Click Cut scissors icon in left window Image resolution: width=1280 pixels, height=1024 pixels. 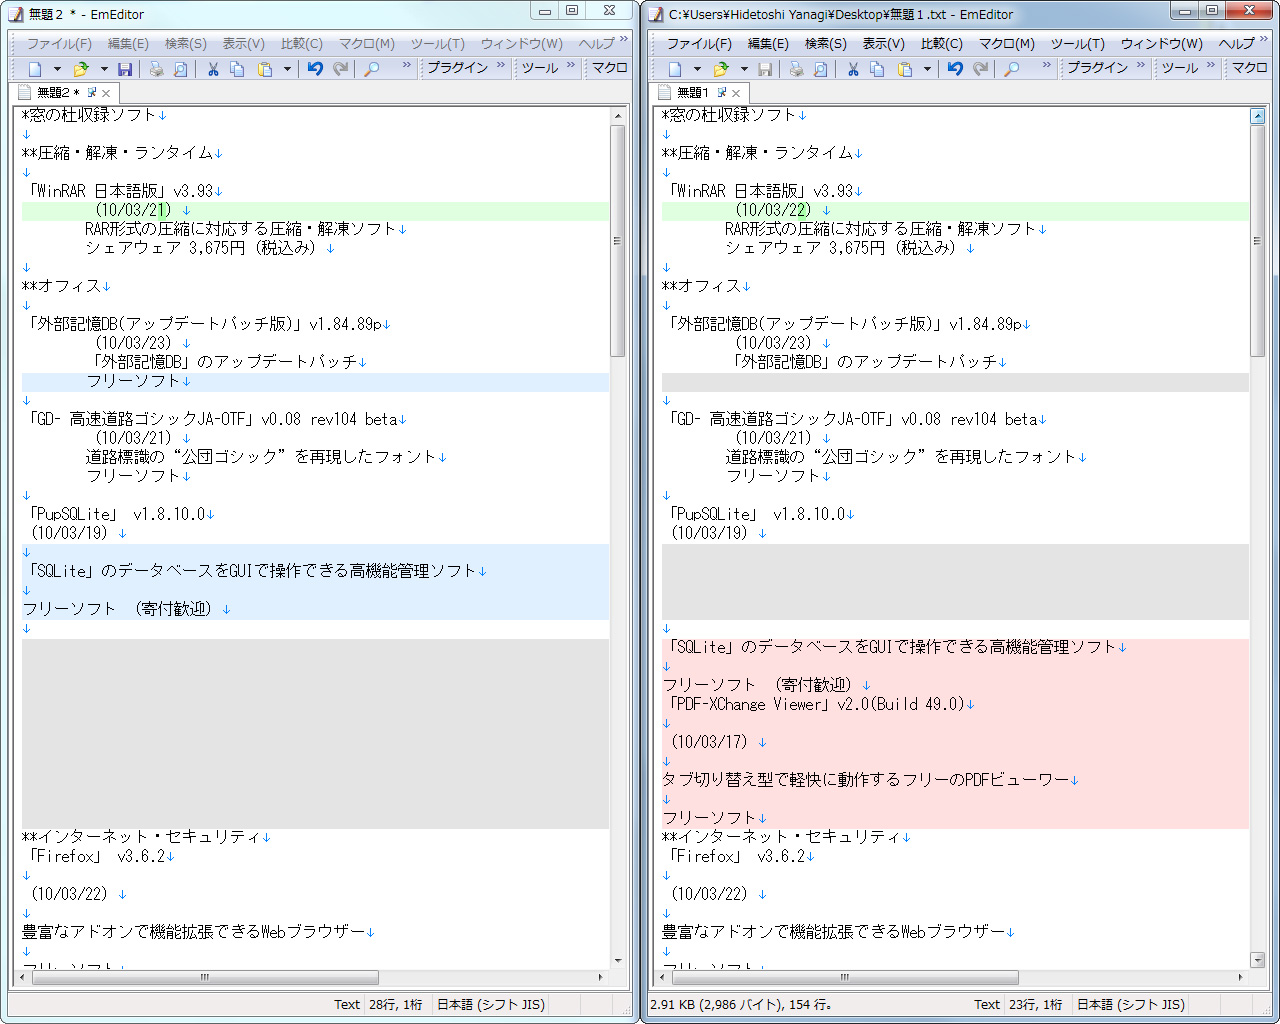(213, 69)
